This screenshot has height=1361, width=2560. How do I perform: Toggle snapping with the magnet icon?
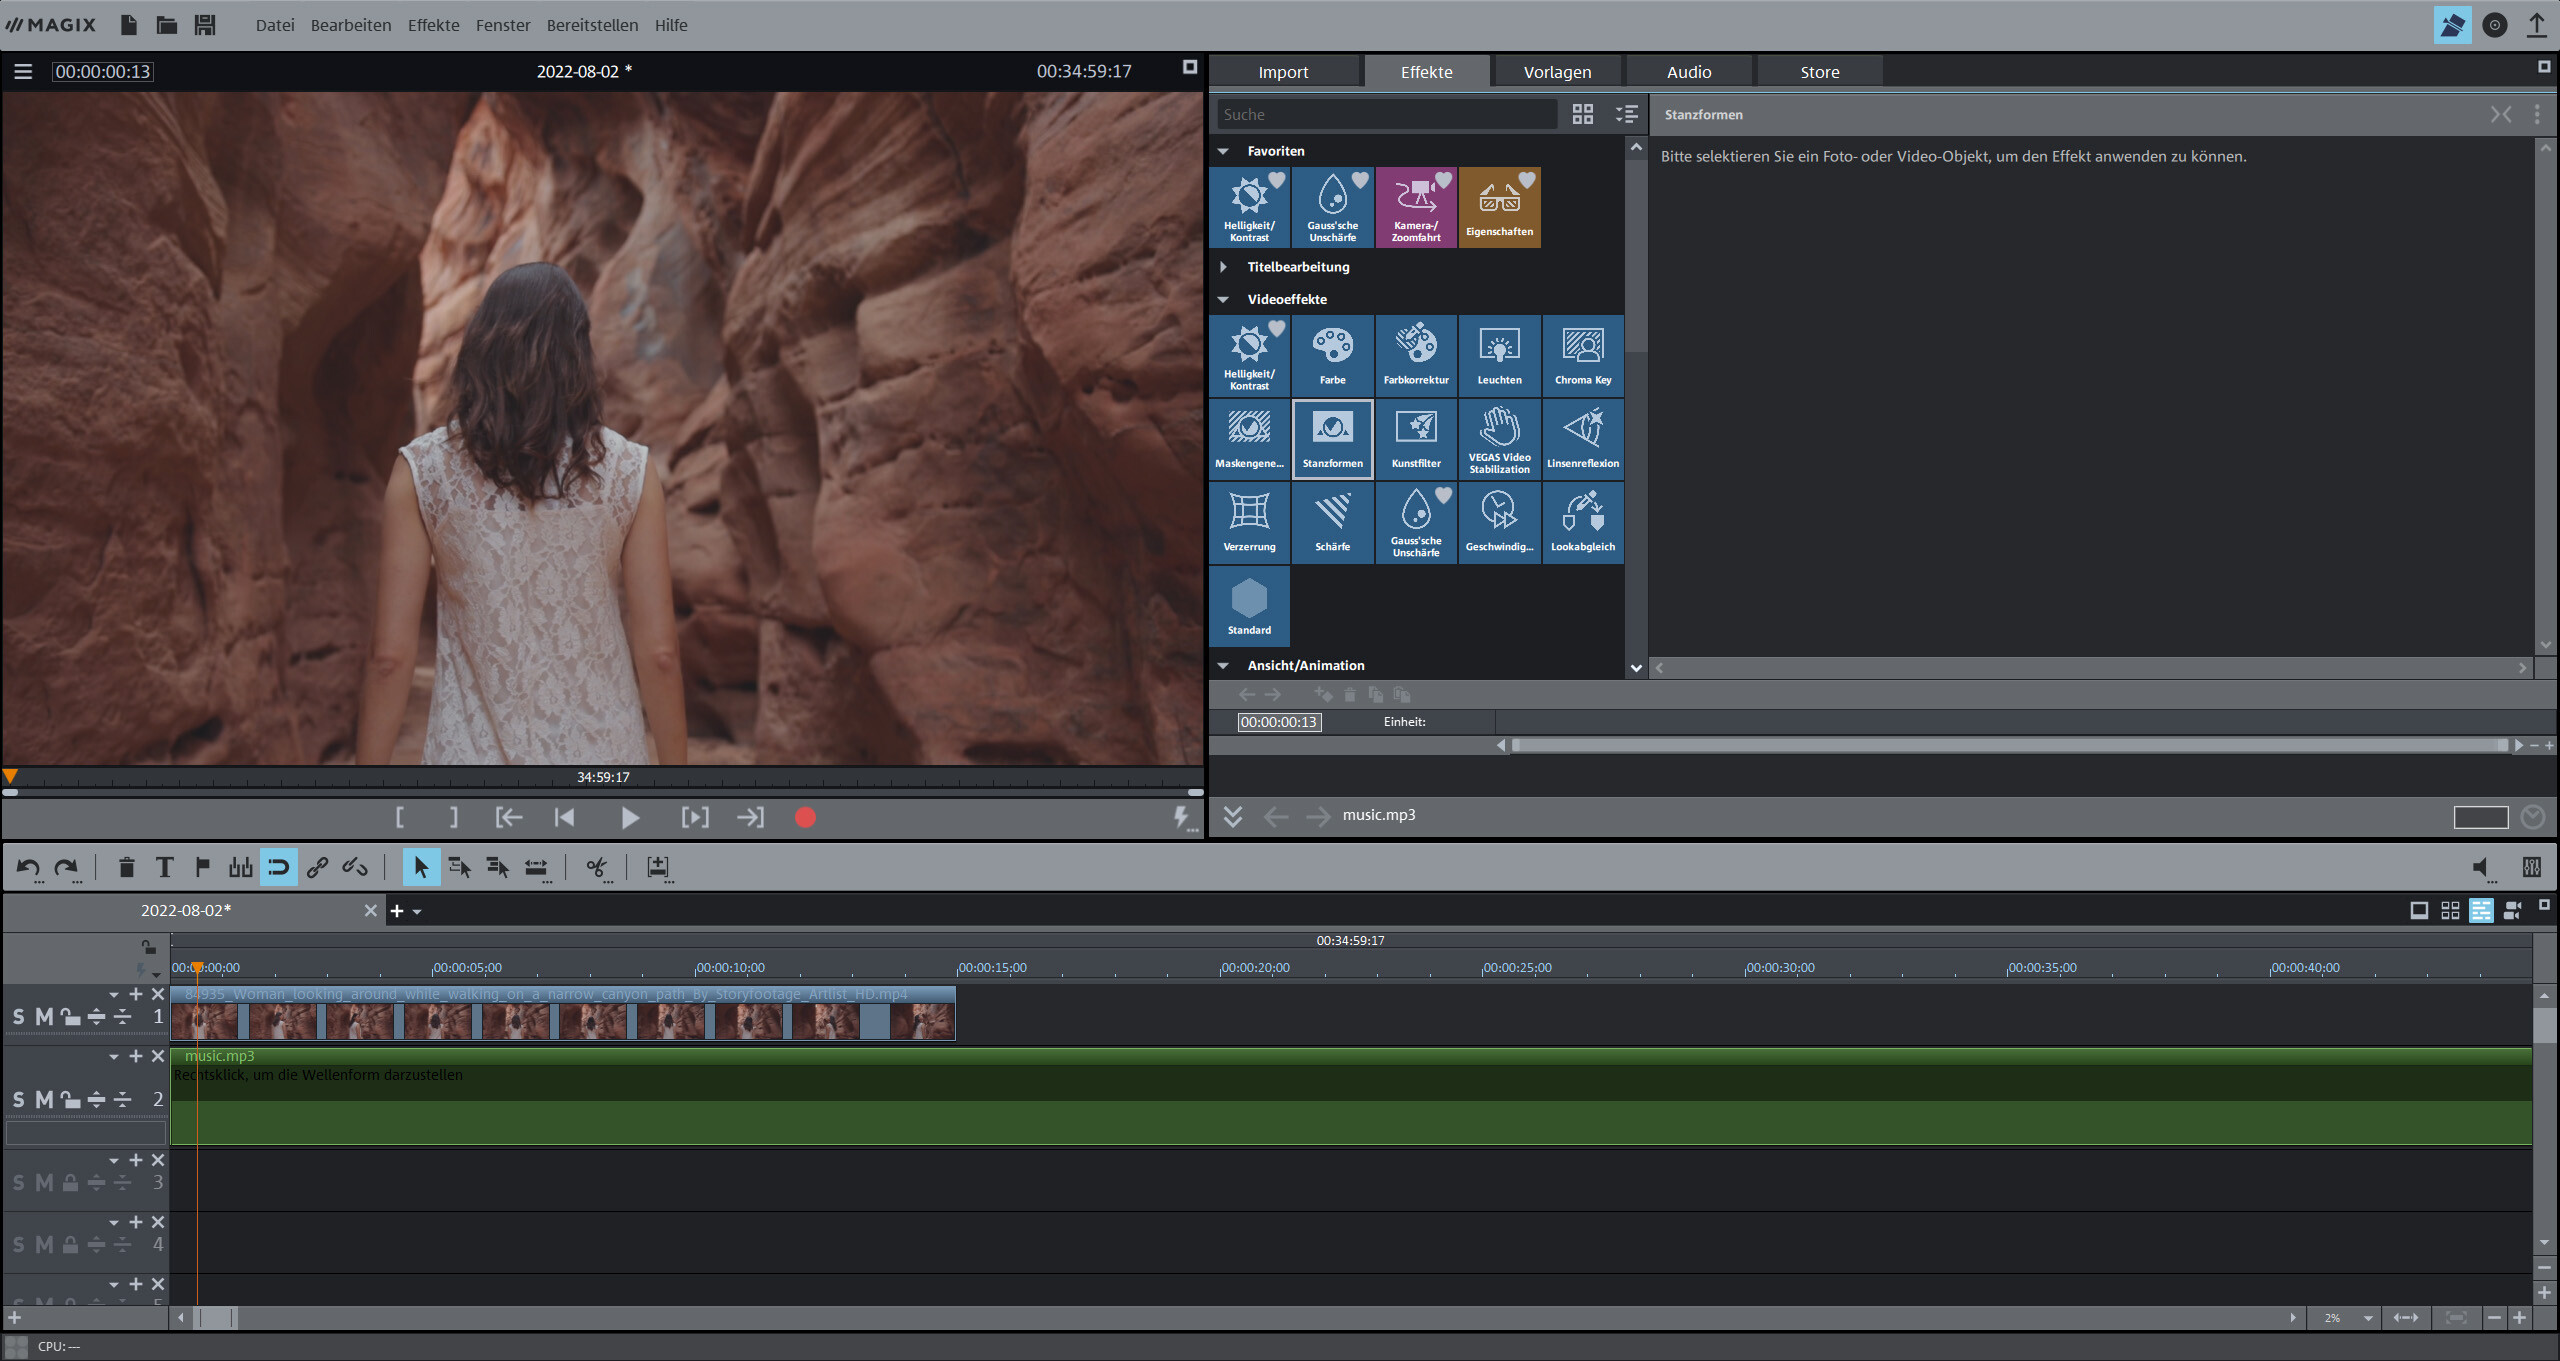pyautogui.click(x=279, y=867)
